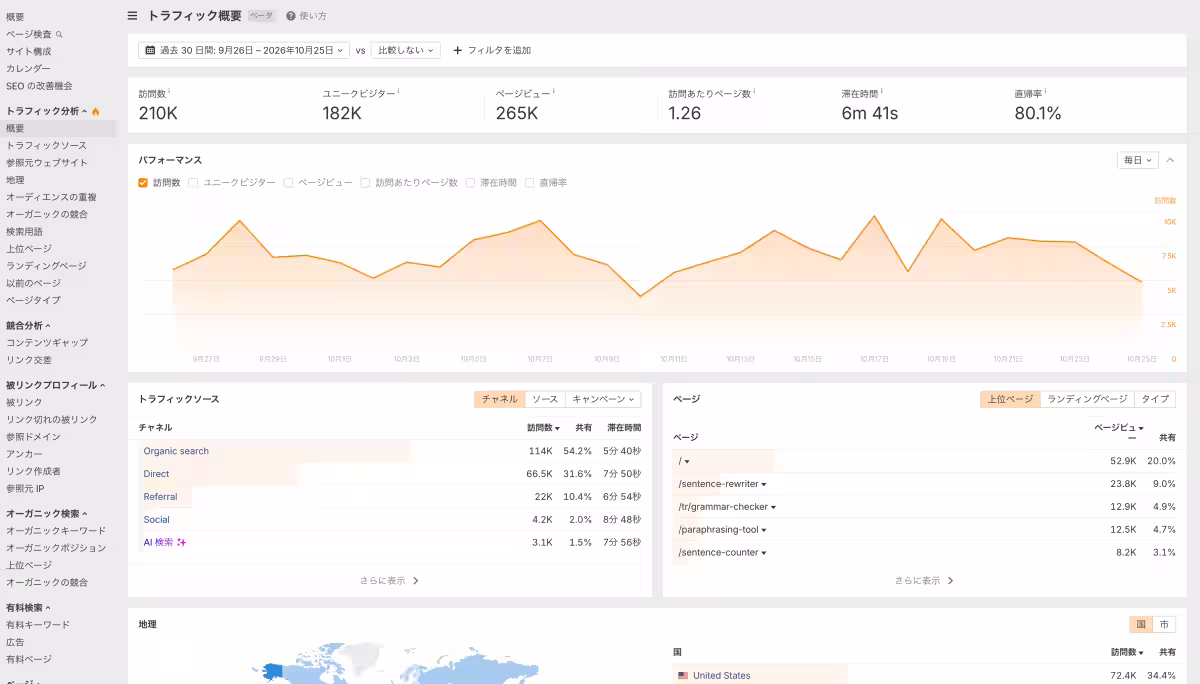The image size is (1200, 684).
Task: Switch to the ランディングページ tab in ページ panel
Action: pyautogui.click(x=1087, y=399)
